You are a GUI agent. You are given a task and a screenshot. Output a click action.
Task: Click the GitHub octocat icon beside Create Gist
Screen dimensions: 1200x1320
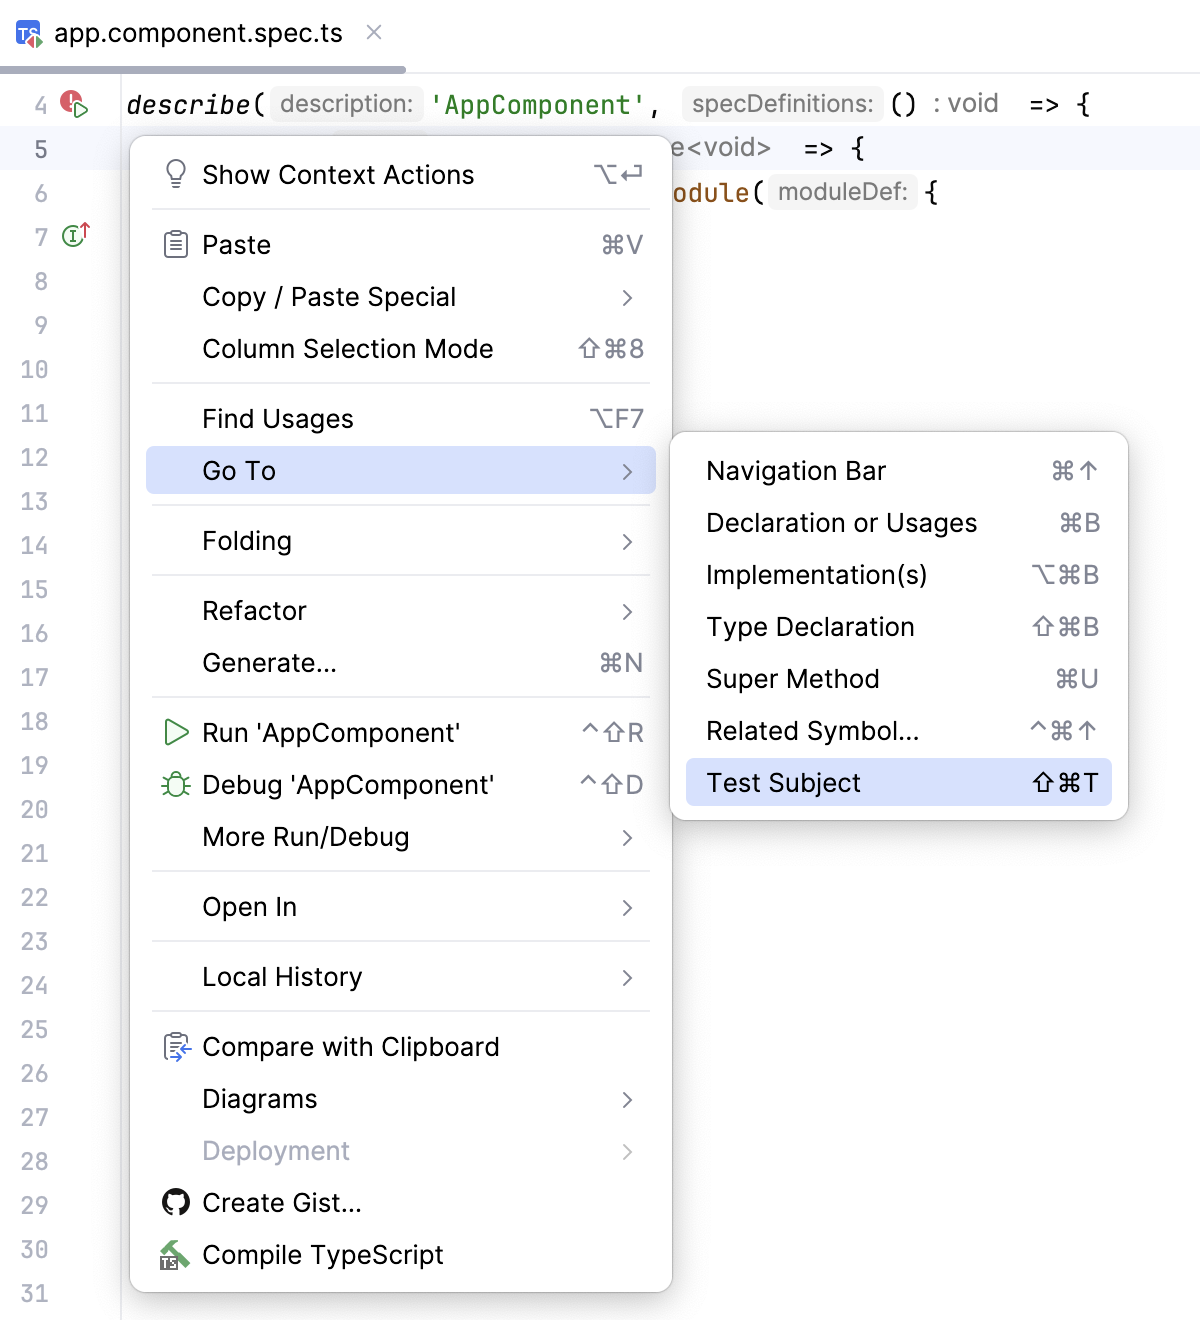[176, 1203]
